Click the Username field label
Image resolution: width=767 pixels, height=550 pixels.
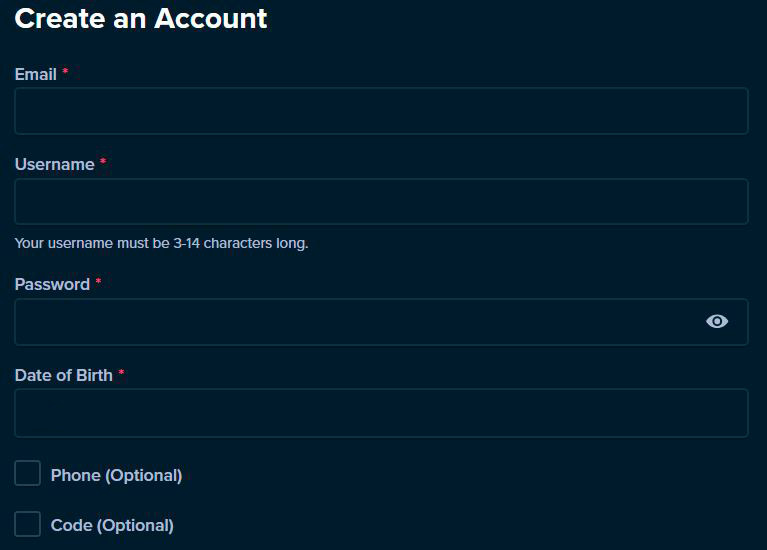pos(55,164)
